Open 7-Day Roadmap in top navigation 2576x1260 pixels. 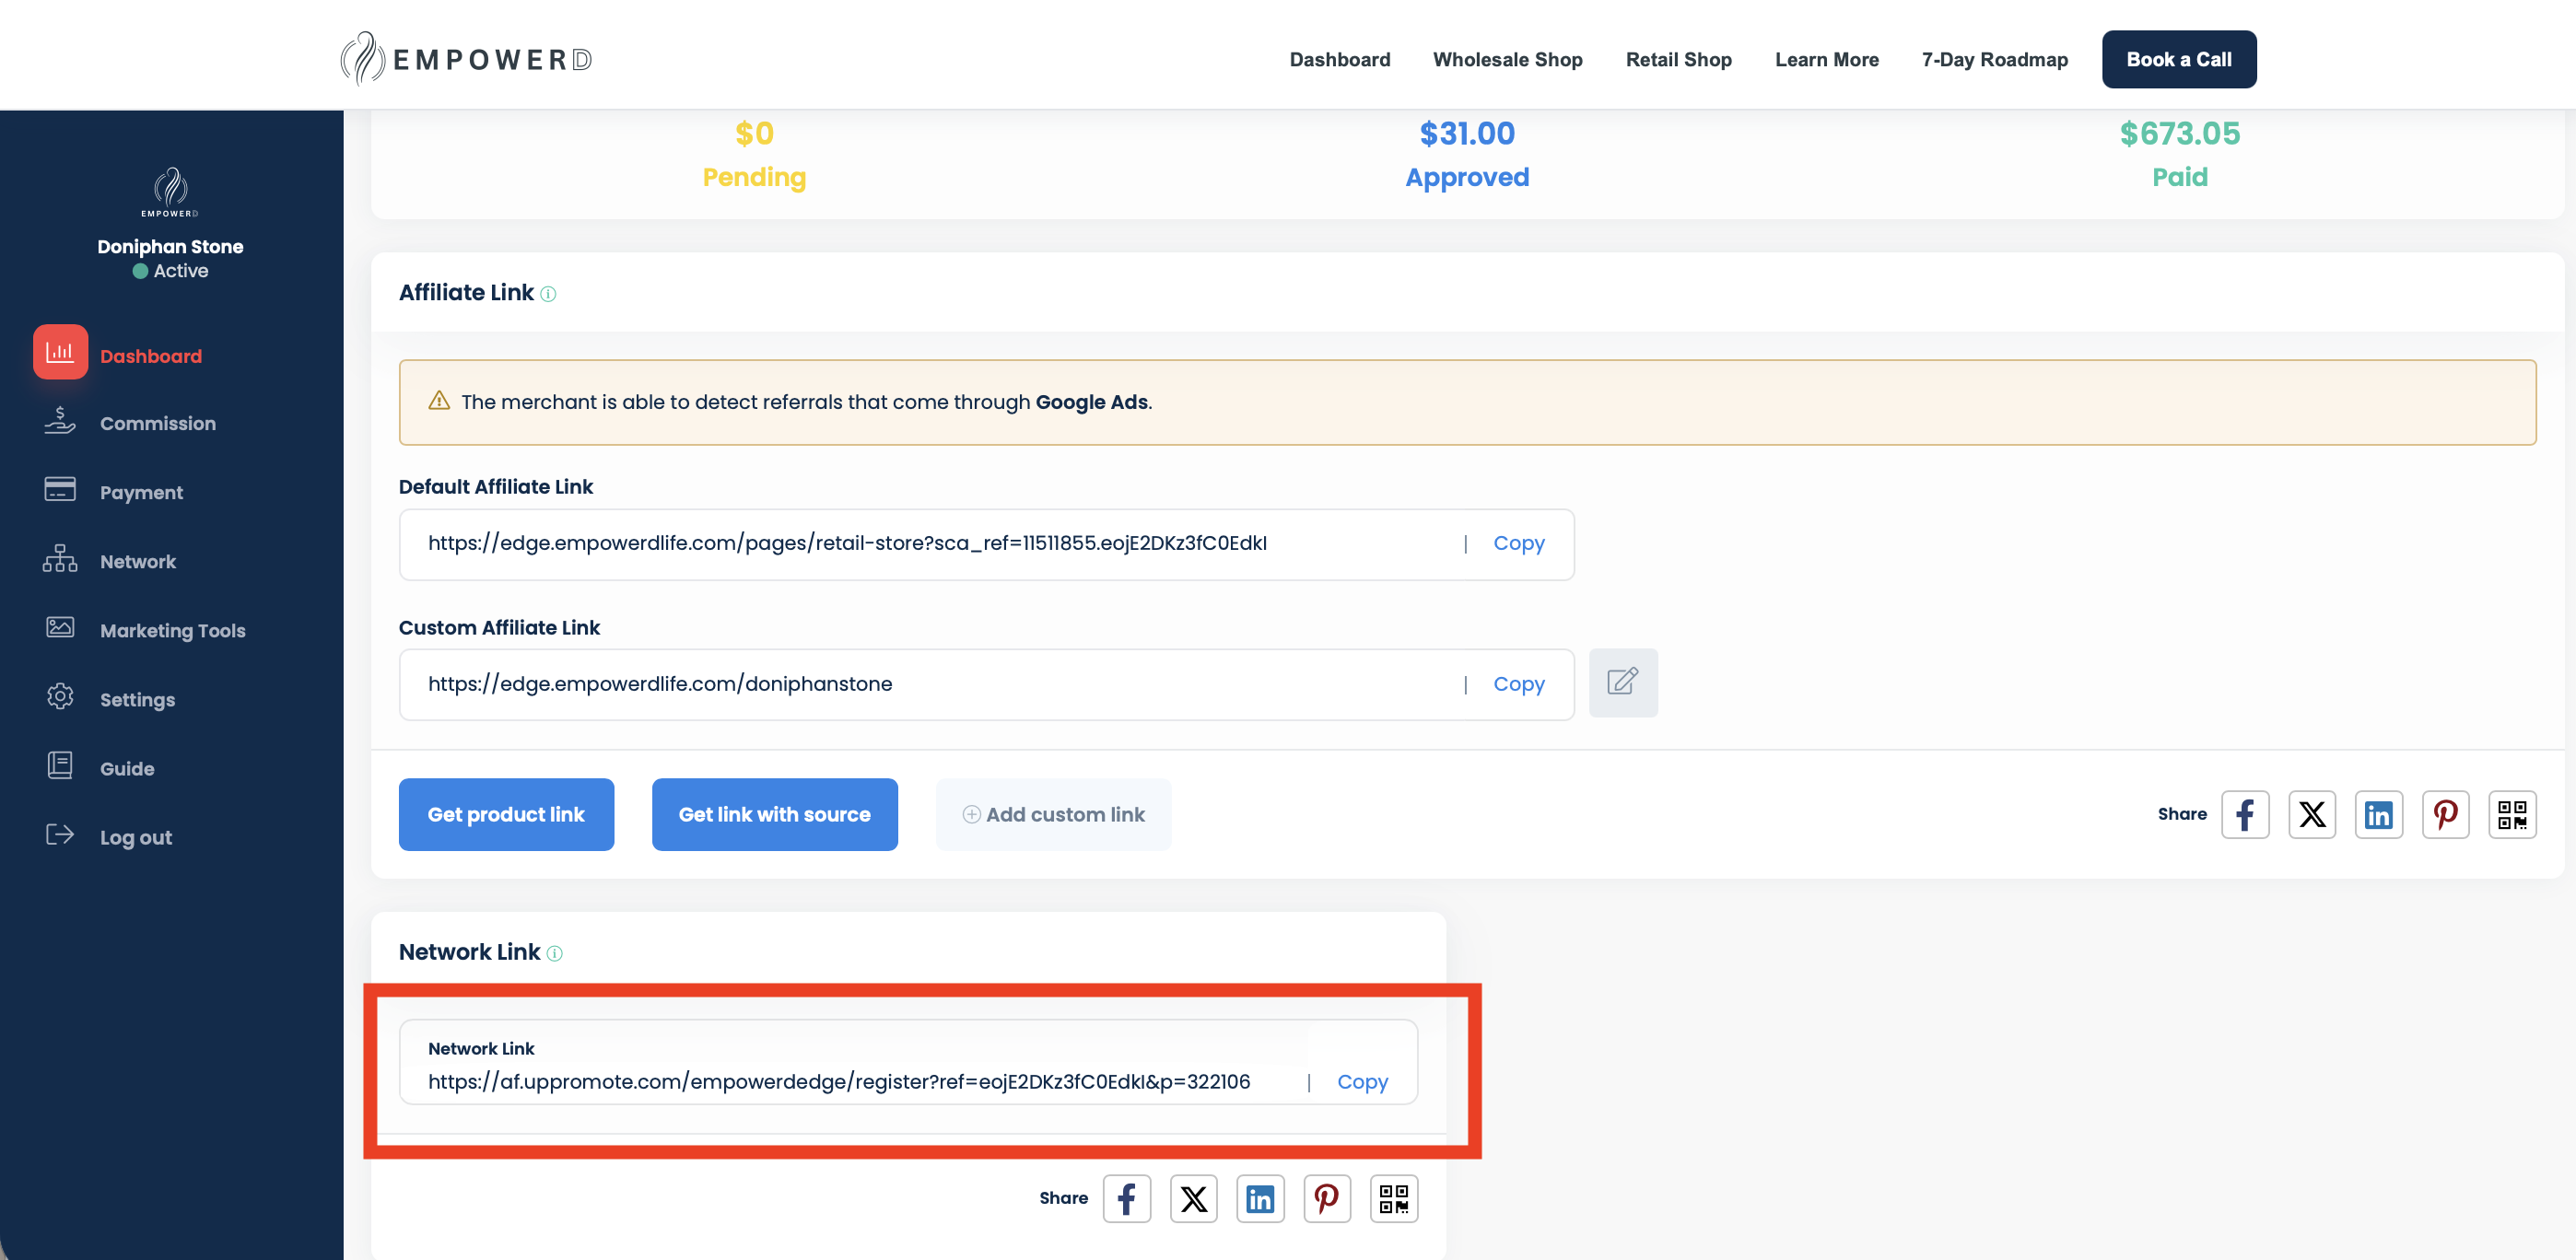(x=1994, y=59)
